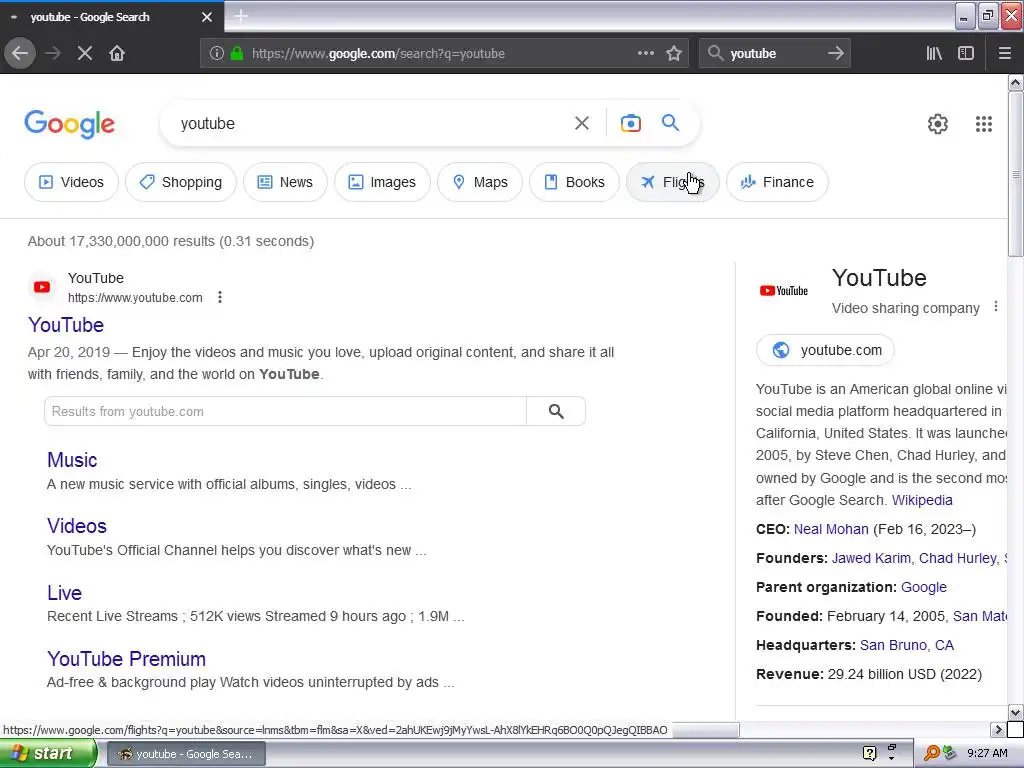
Task: Switch to the News filter
Action: [x=285, y=182]
